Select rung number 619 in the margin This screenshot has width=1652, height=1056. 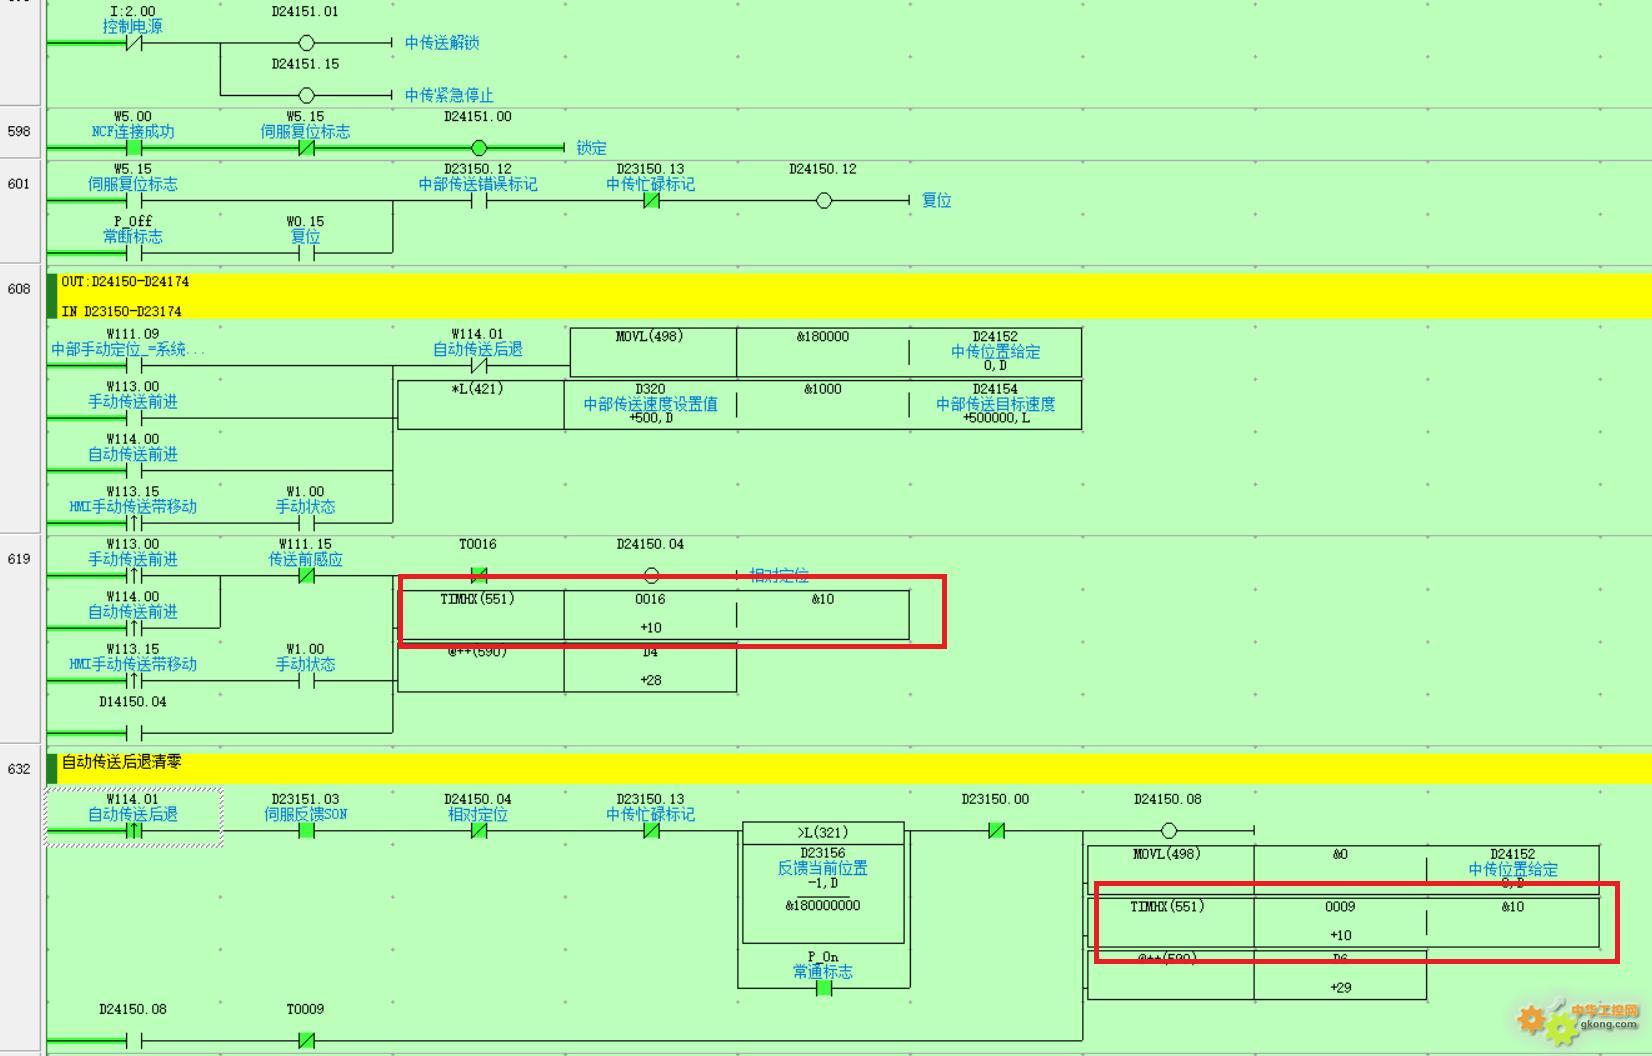pyautogui.click(x=19, y=559)
